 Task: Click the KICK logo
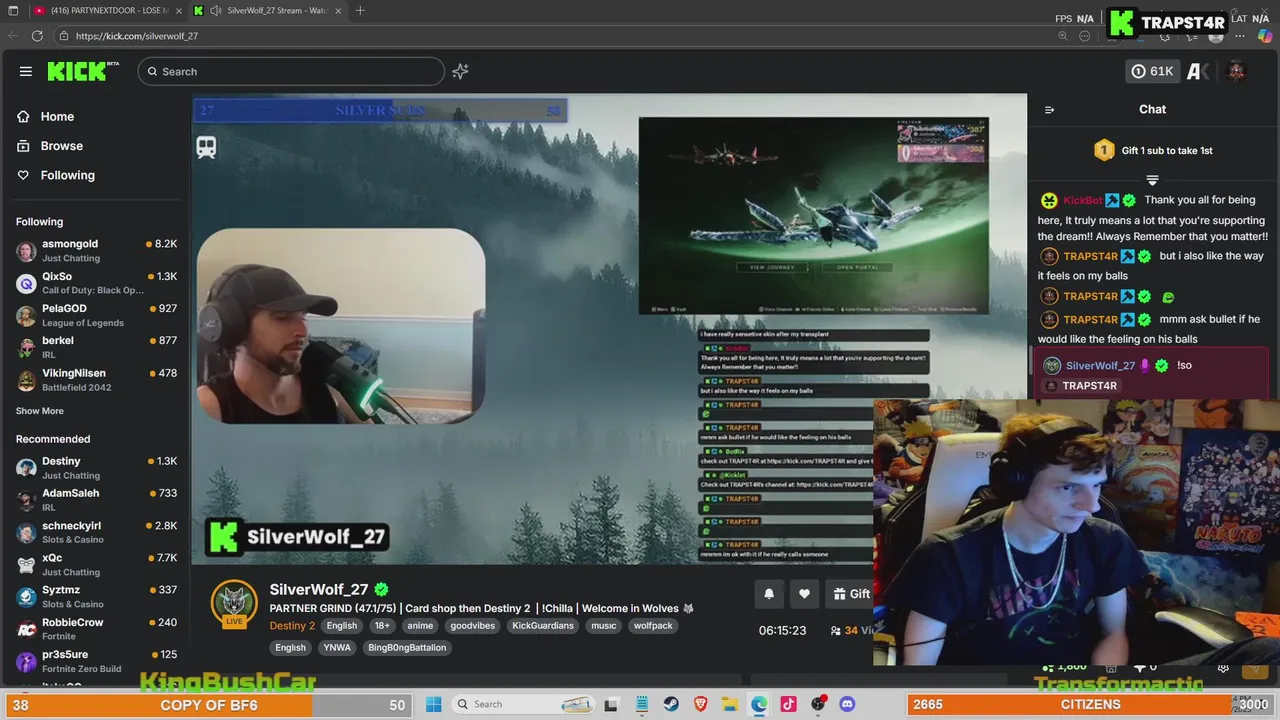[x=82, y=71]
